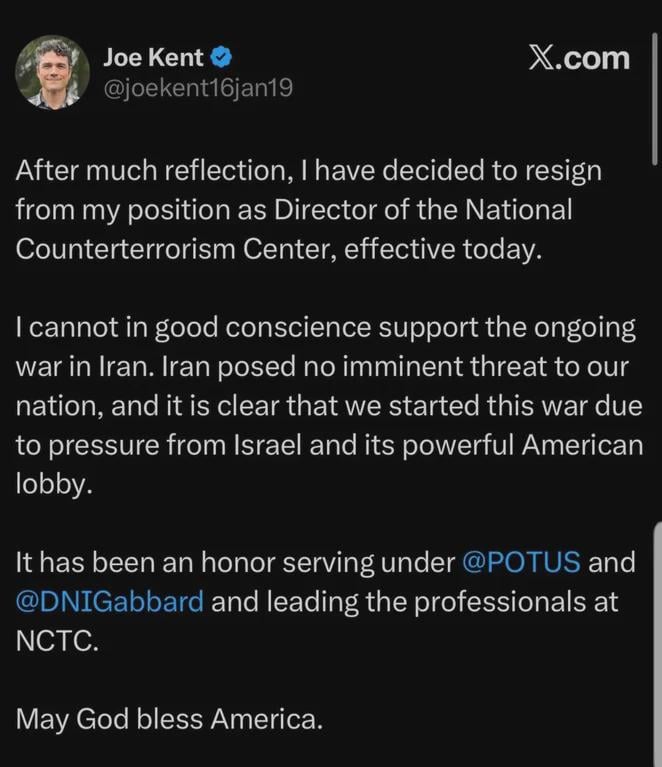Screen dimensions: 662x767
Task: Click the word "lobby." in the post
Action: [x=50, y=484]
